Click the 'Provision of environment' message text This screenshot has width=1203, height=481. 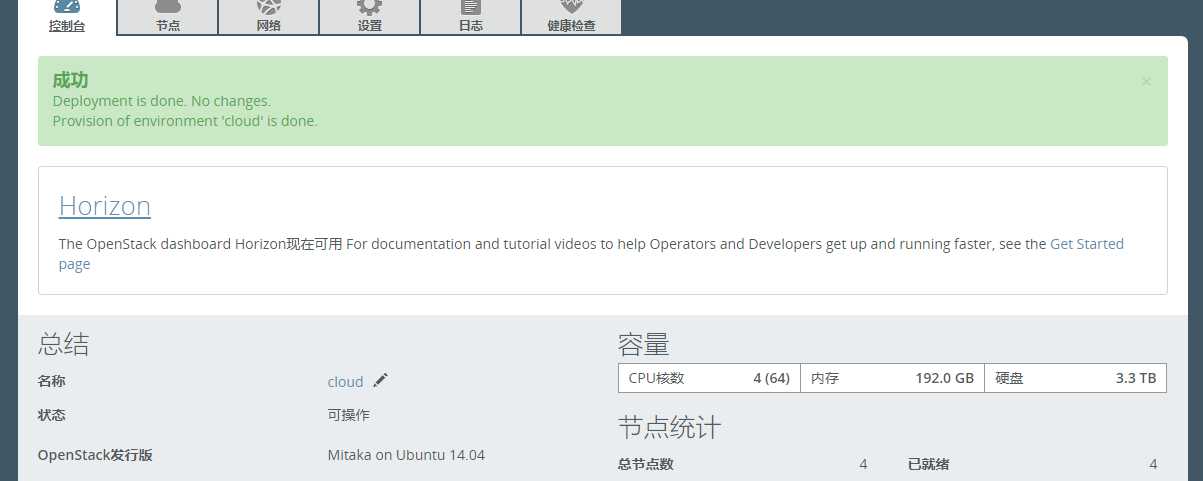pyautogui.click(x=185, y=121)
